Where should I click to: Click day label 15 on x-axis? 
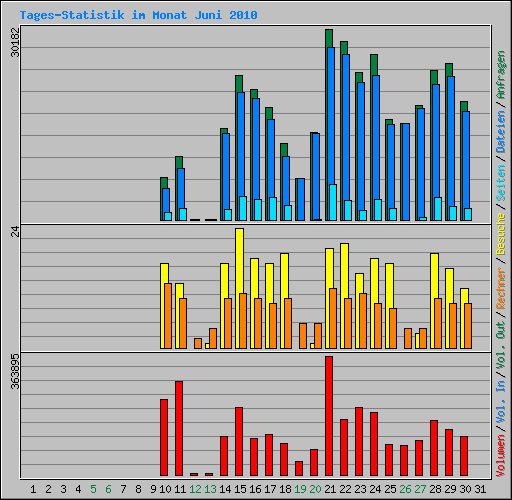click(240, 489)
